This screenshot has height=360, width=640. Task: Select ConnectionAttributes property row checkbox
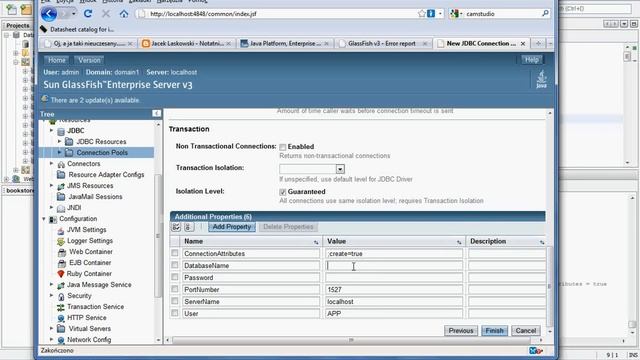point(175,253)
